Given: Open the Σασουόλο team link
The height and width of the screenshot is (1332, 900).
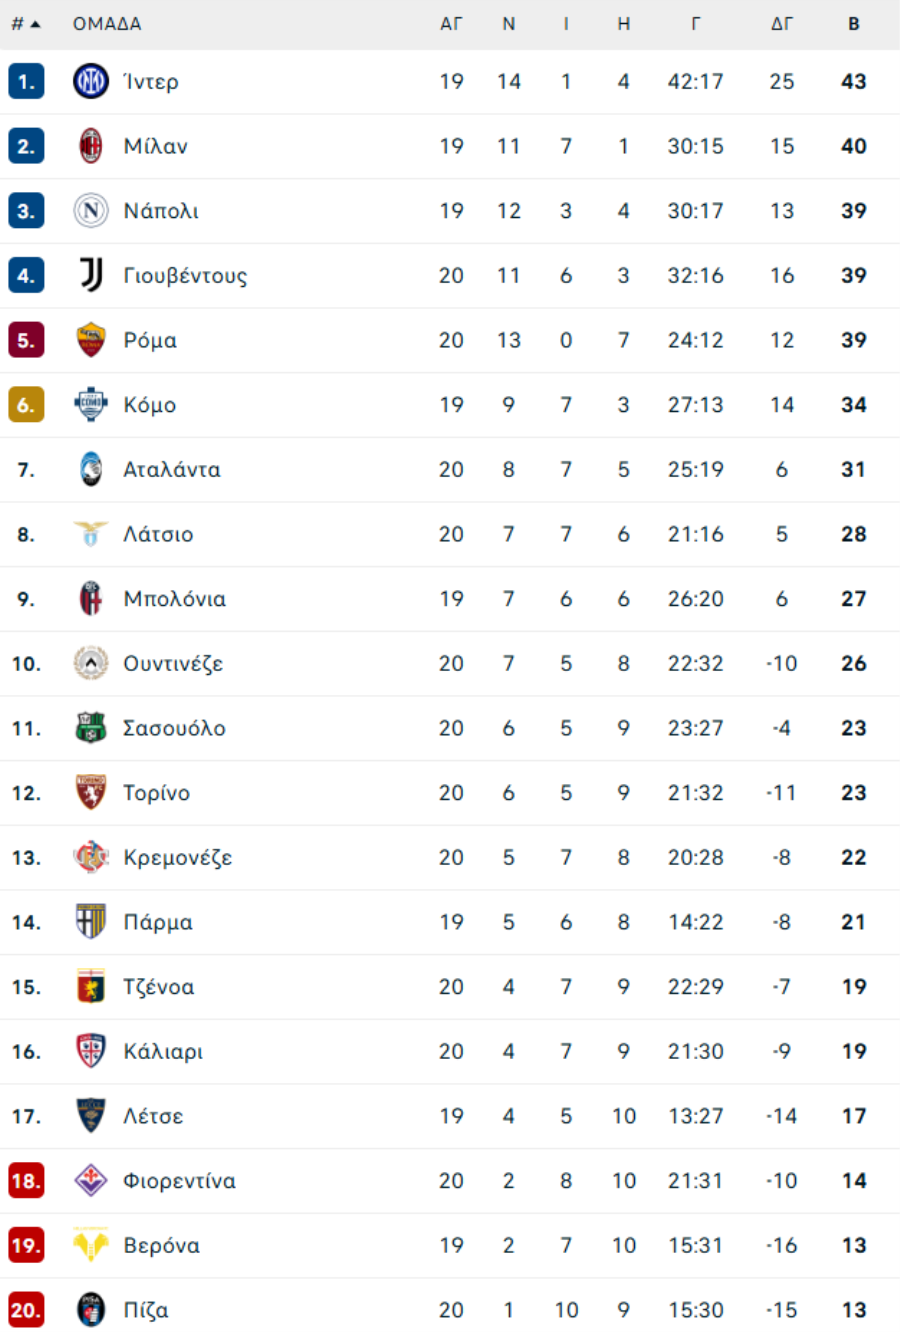Looking at the screenshot, I should click(x=175, y=728).
